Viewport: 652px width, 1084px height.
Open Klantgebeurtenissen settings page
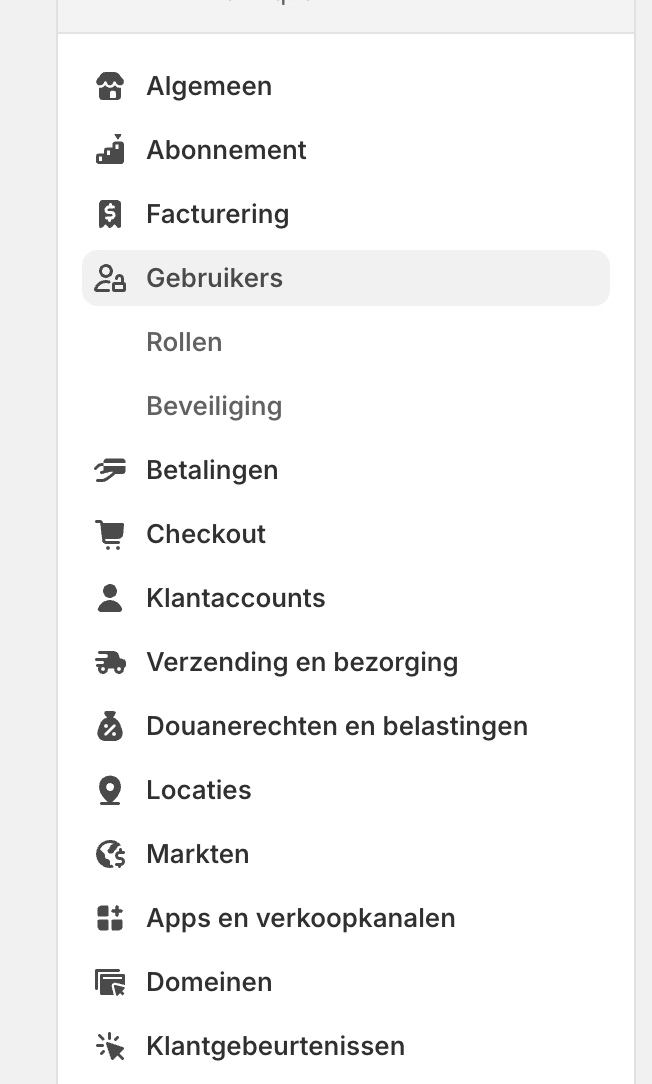(275, 1046)
